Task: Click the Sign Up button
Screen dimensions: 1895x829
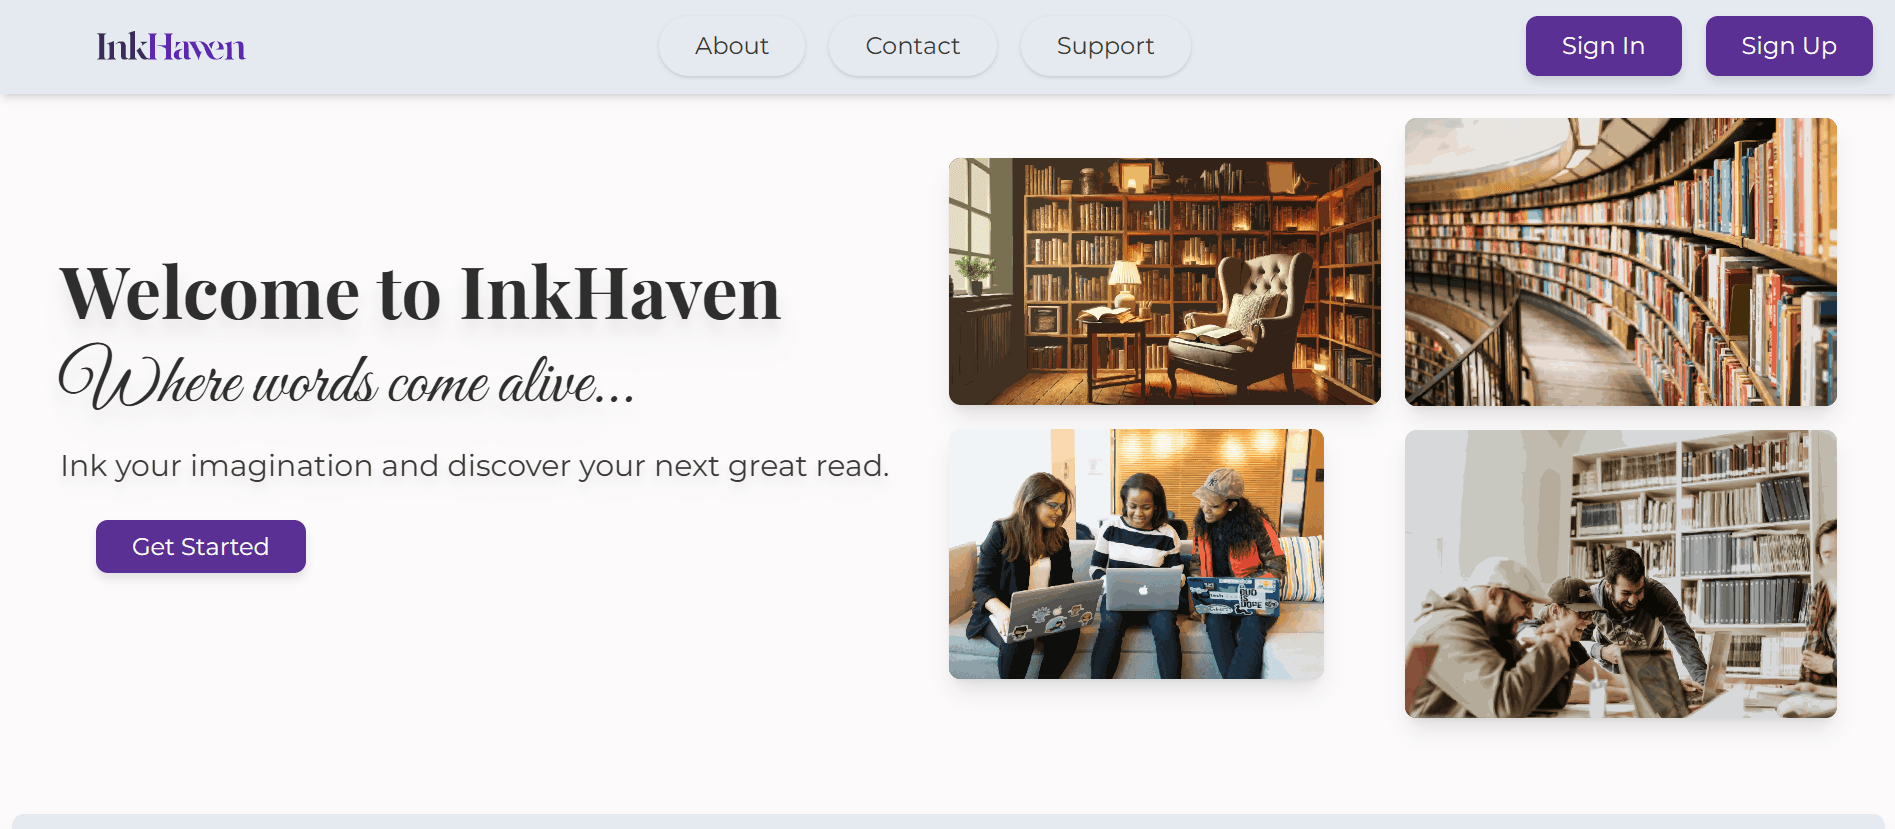Action: click(x=1789, y=46)
